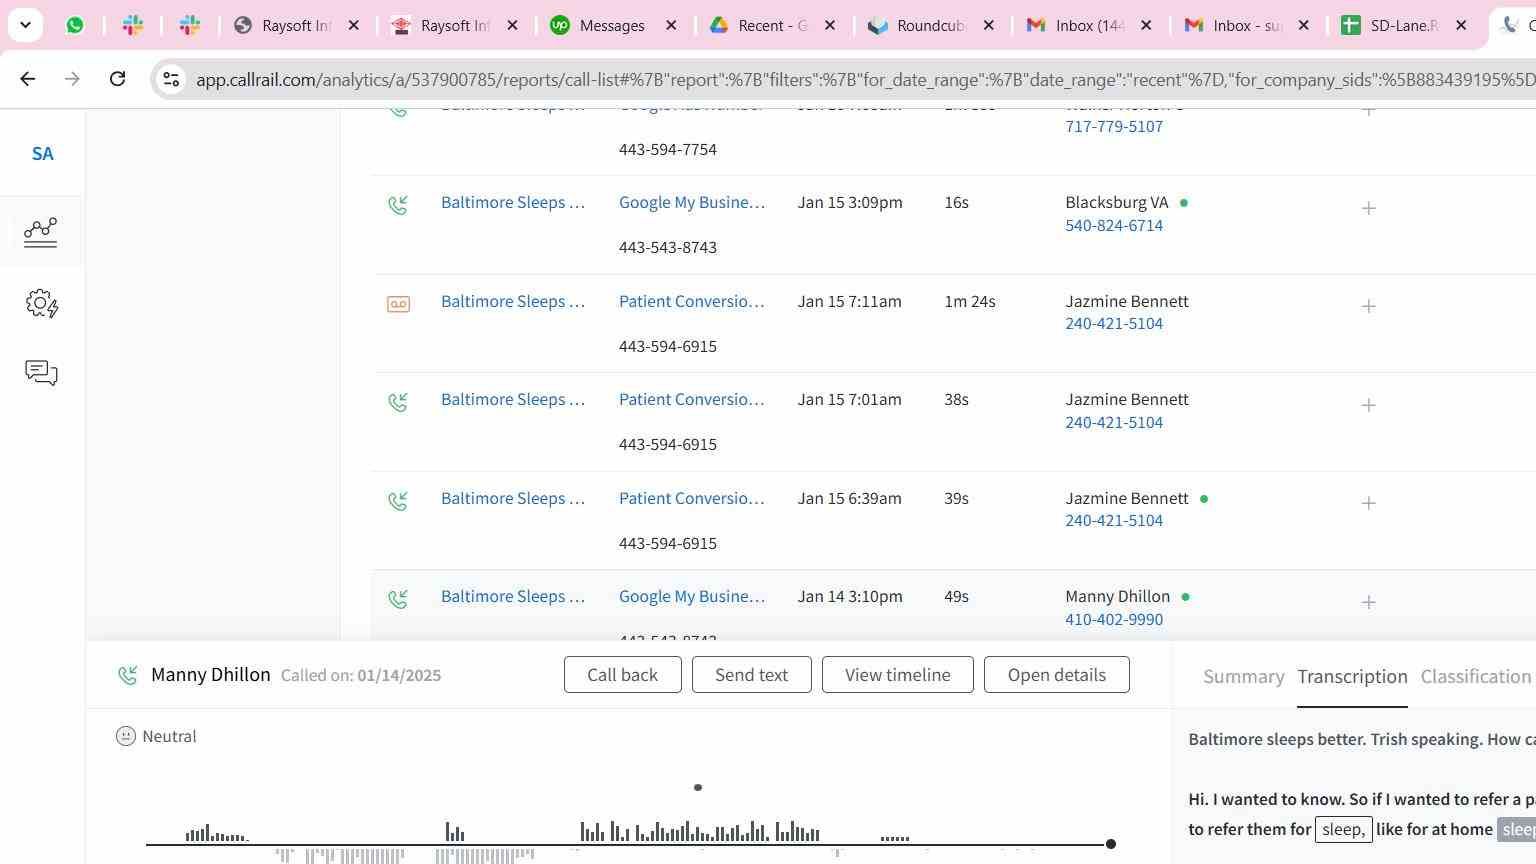Image resolution: width=1536 pixels, height=864 pixels.
Task: Click phone number 540-824-6714
Action: (1114, 225)
